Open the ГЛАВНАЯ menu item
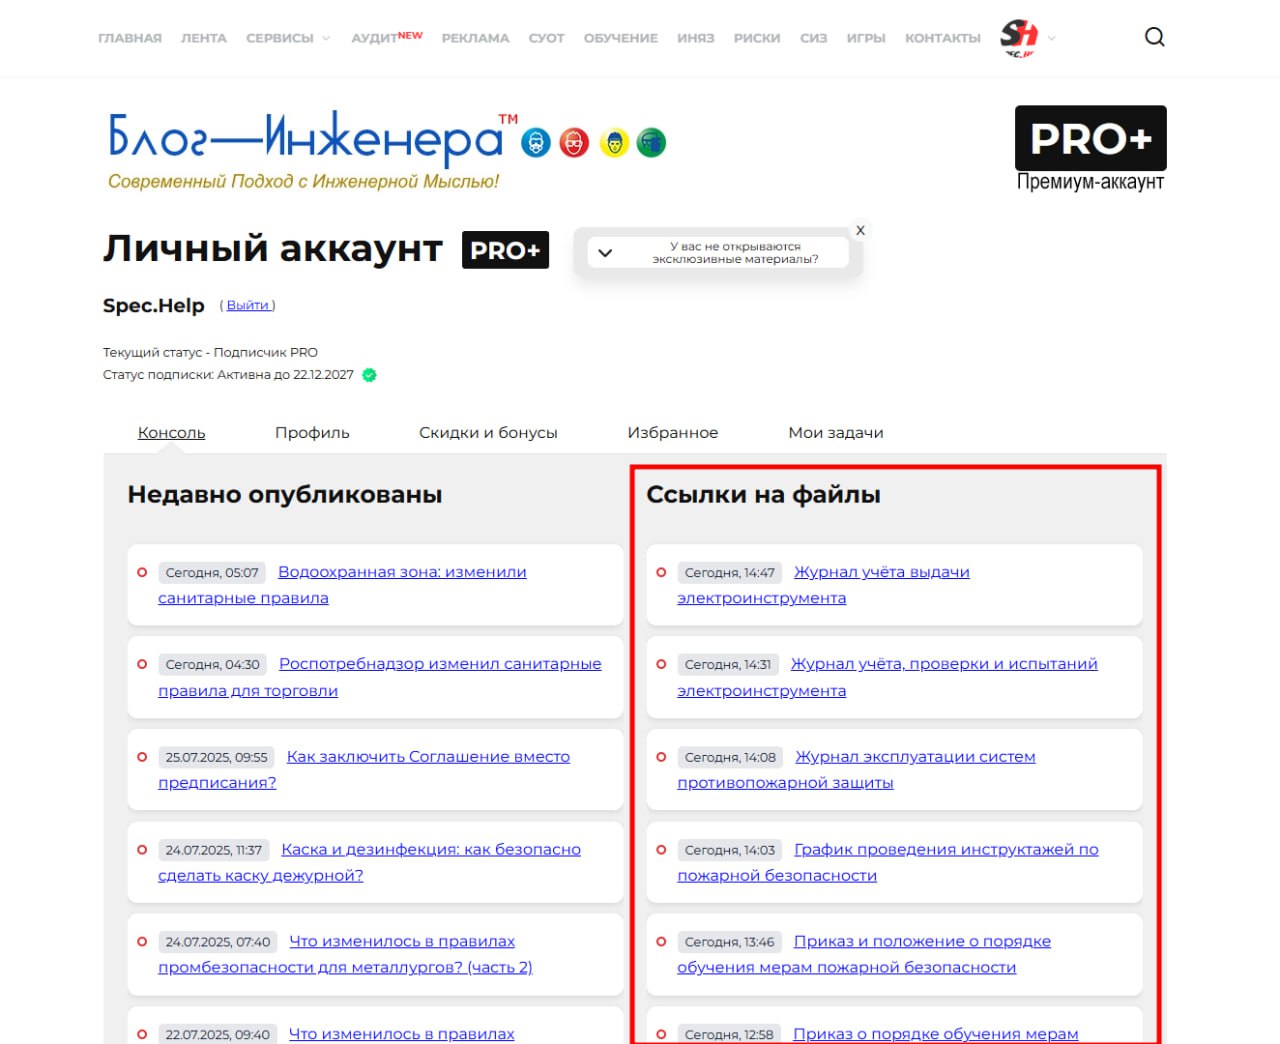 [x=130, y=38]
